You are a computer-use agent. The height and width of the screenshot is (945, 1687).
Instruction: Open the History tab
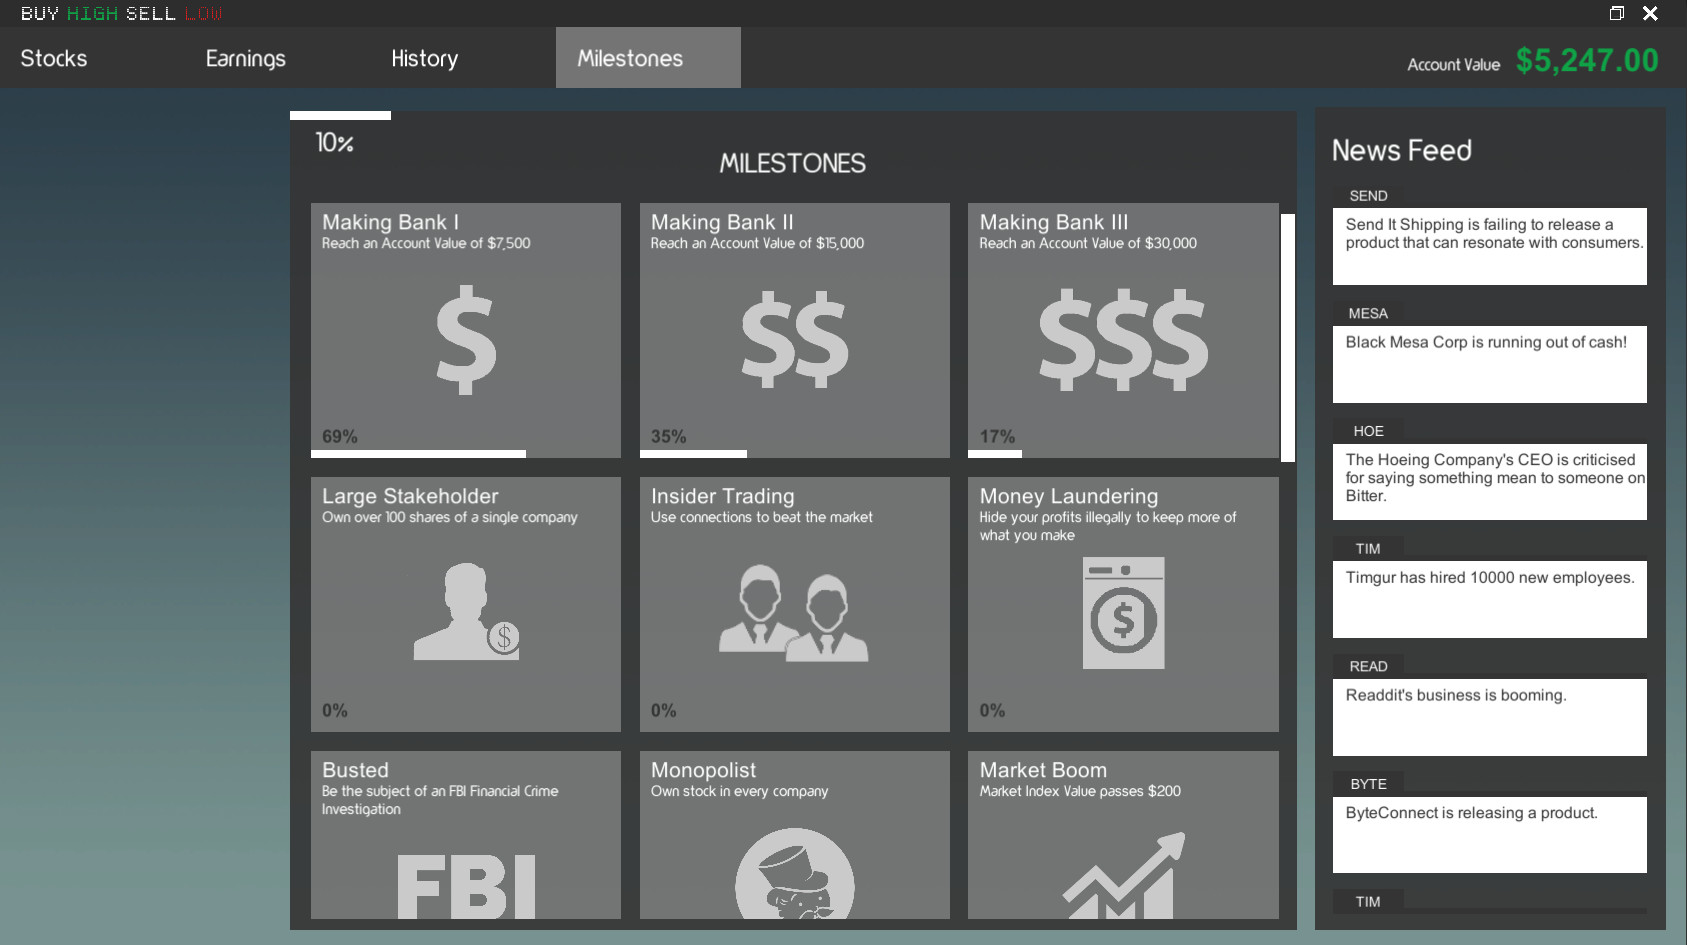coord(425,59)
